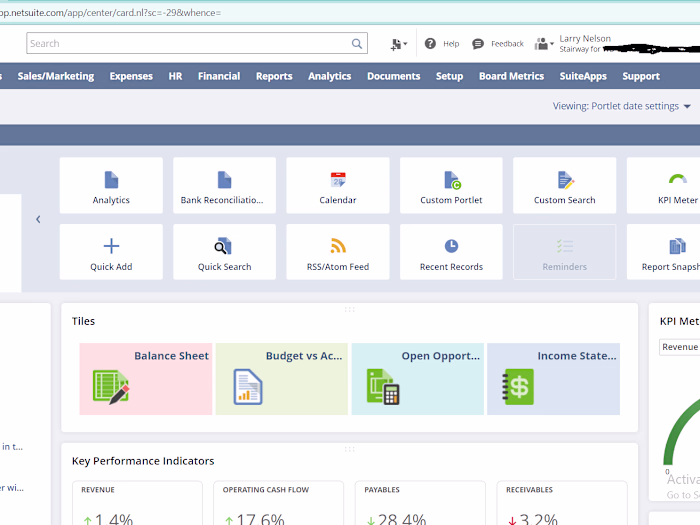Viewport: 700px width, 525px height.
Task: Click the Key Performance Indicators title
Action: coord(143,461)
